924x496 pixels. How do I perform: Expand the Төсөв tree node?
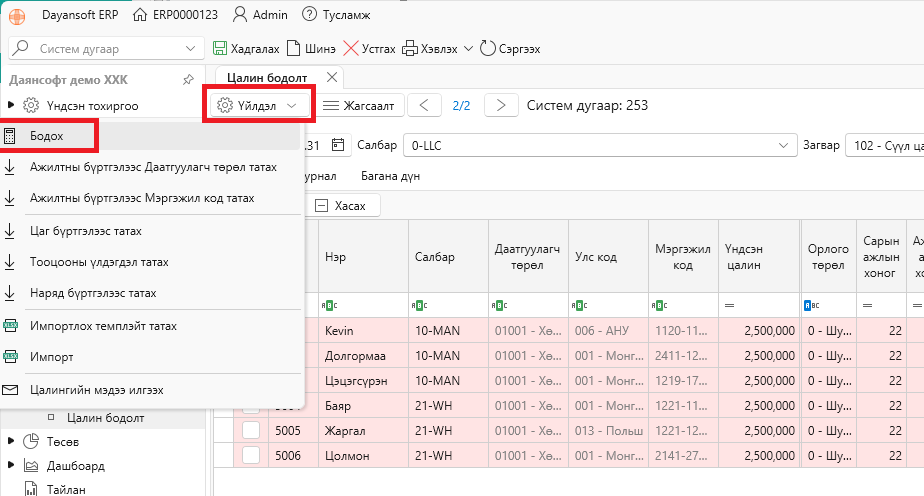pyautogui.click(x=11, y=441)
